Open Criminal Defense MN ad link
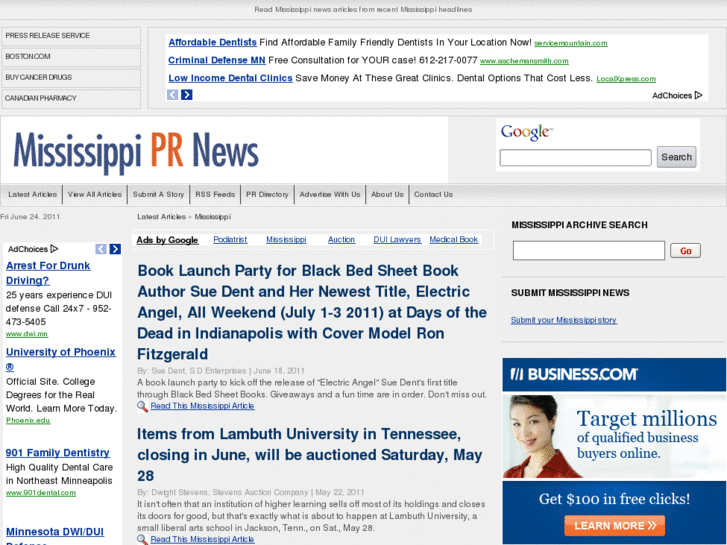The width and height of the screenshot is (727, 545). tap(217, 60)
